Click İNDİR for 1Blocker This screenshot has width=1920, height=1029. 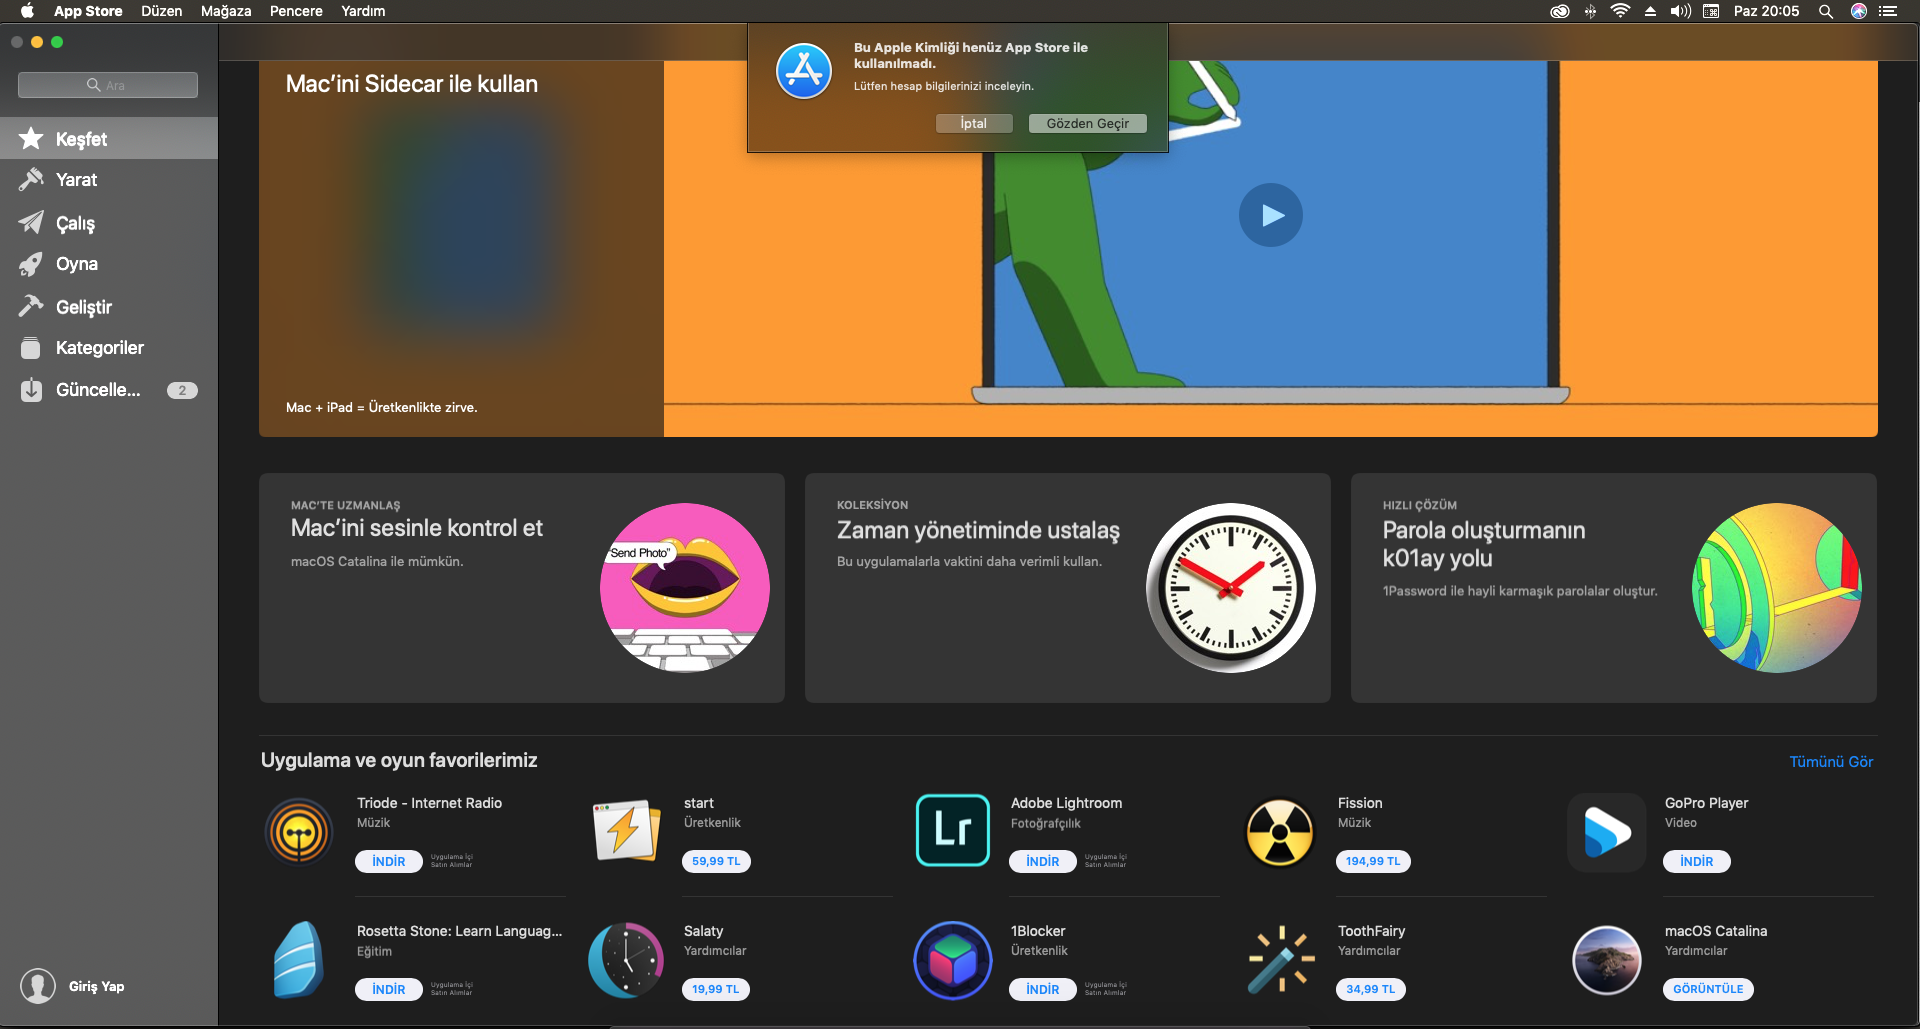pos(1043,989)
